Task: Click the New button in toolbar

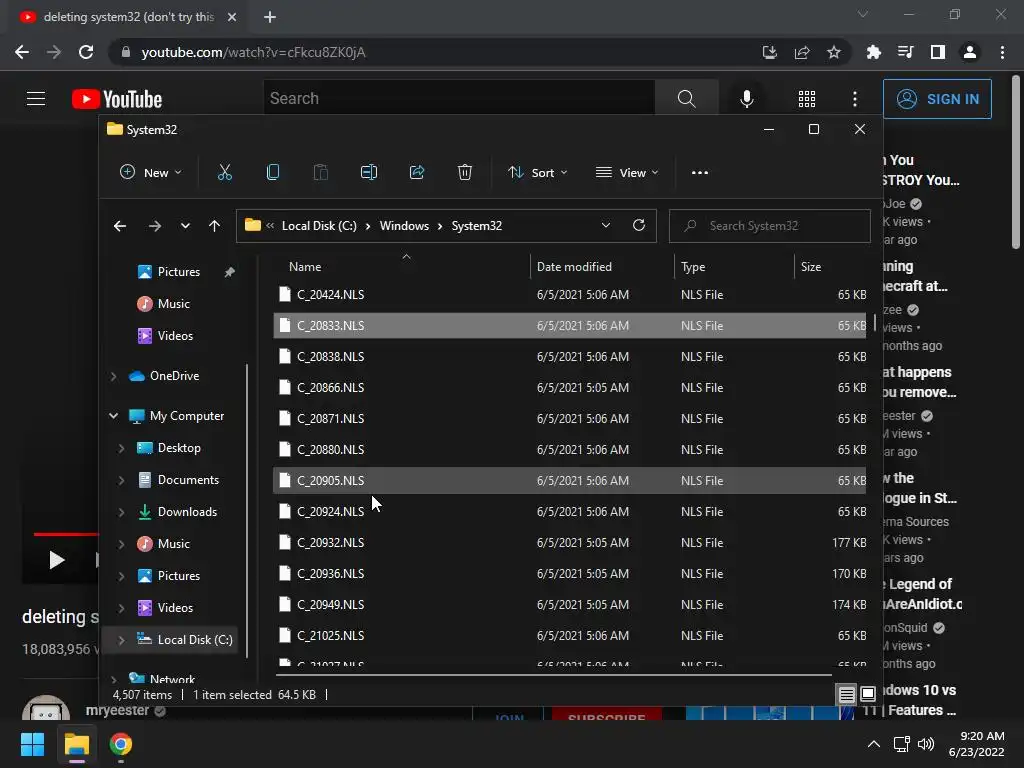Action: click(x=151, y=172)
